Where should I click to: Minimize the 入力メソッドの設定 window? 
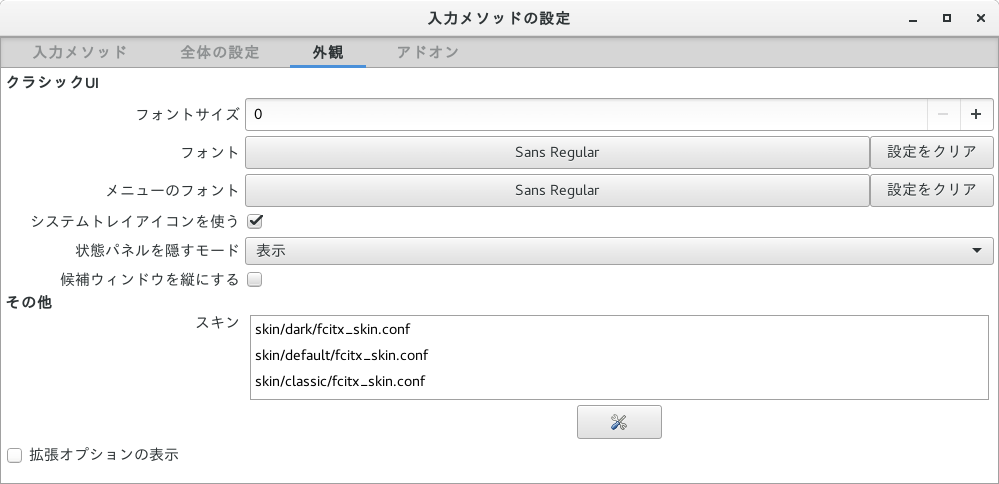913,19
